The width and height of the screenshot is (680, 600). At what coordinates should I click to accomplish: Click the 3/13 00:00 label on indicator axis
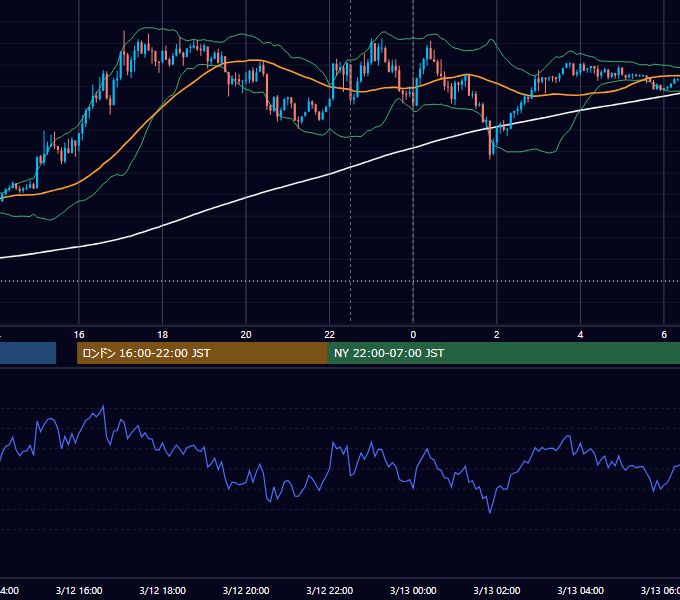[x=413, y=590]
